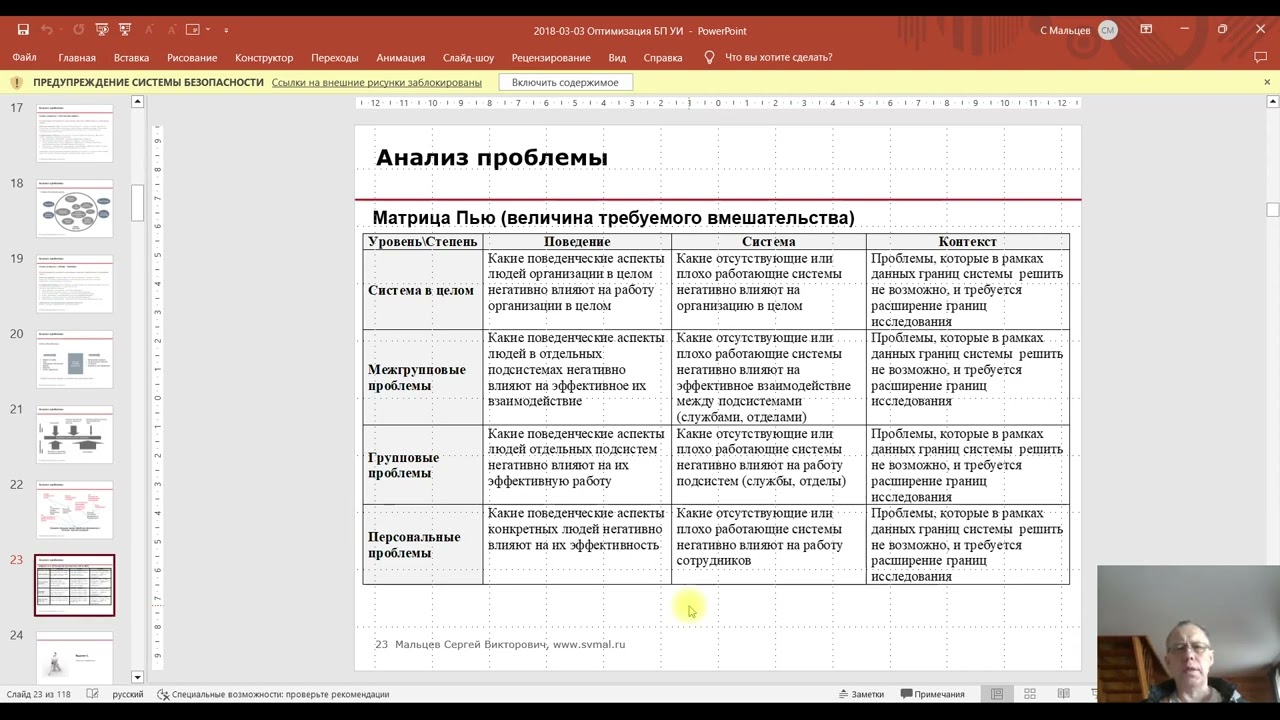The image size is (1280, 720).
Task: Click the footer text 'Мальцев Сергей Викторович'
Action: (x=470, y=645)
